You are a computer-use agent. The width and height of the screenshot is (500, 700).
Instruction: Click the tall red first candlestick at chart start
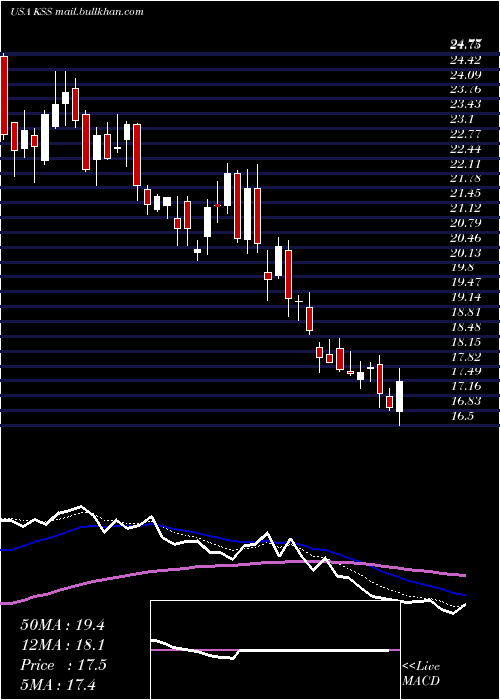tap(4, 96)
